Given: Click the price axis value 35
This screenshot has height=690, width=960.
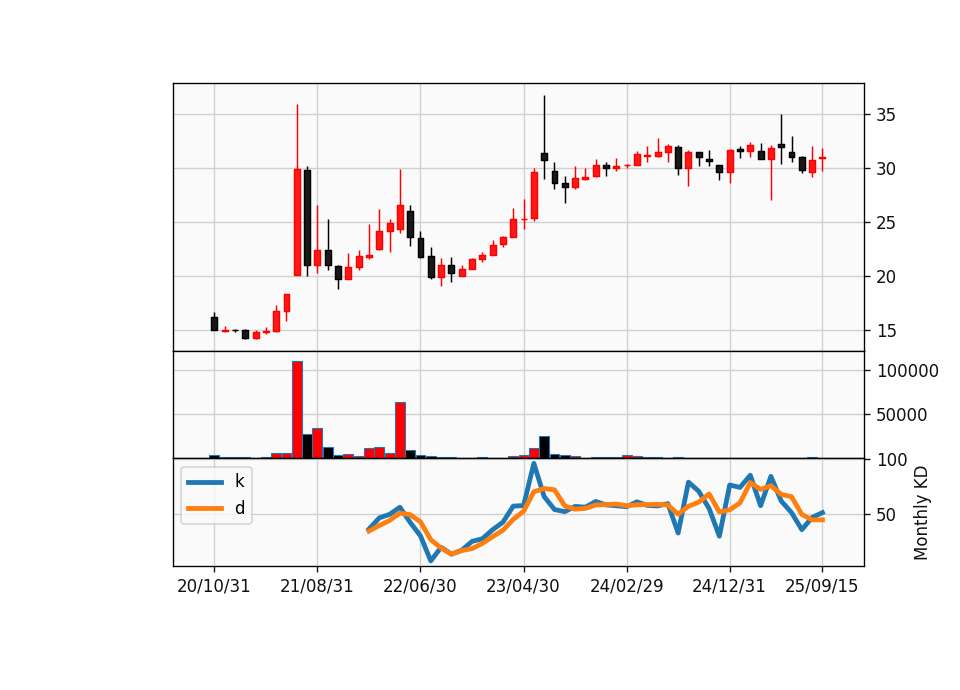Looking at the screenshot, I should [x=886, y=115].
